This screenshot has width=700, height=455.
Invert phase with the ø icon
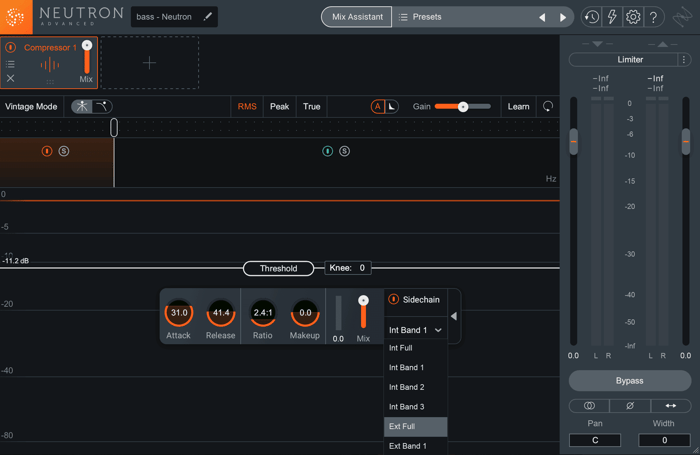point(630,405)
